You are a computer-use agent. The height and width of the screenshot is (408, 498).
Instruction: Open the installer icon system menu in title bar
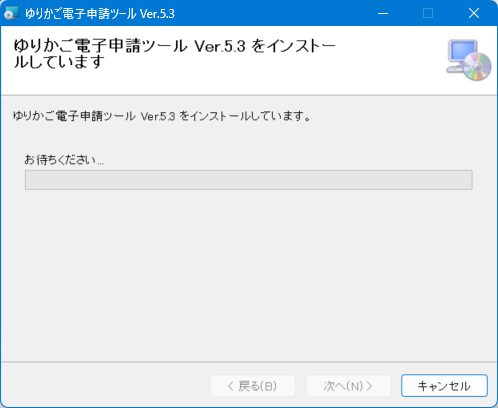[x=11, y=13]
